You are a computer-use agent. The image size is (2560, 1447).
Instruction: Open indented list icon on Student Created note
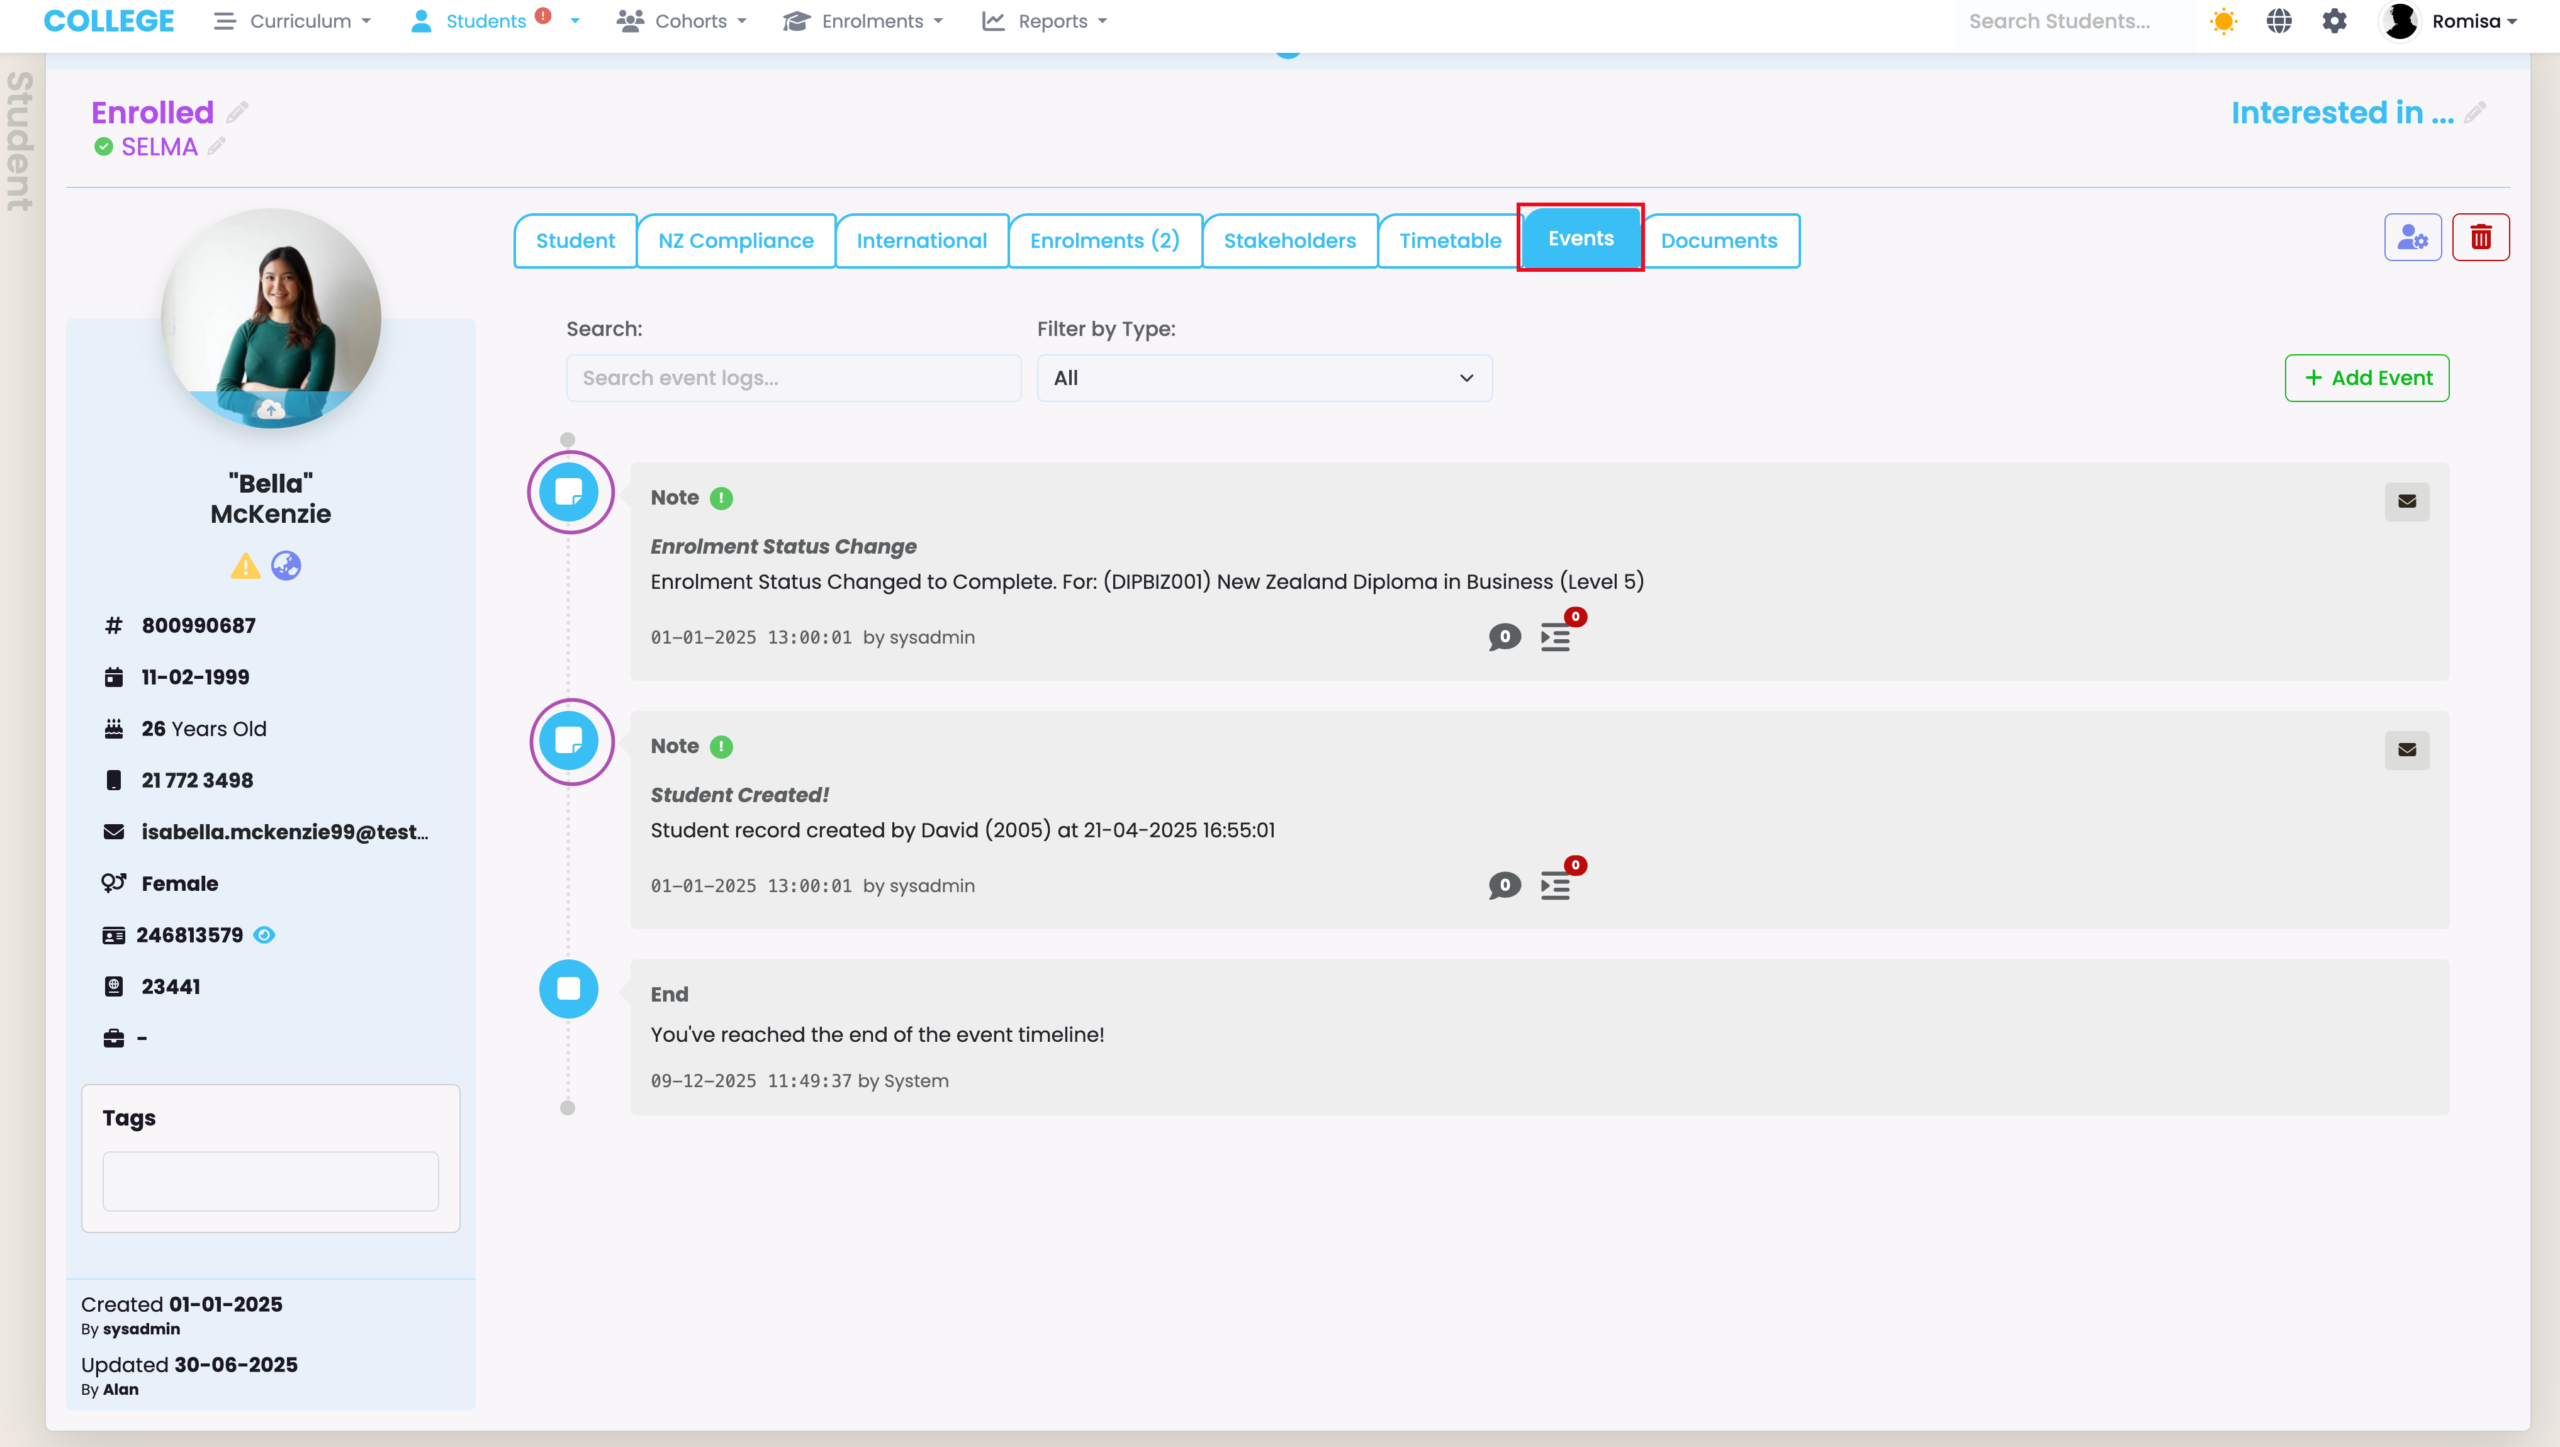[x=1556, y=886]
